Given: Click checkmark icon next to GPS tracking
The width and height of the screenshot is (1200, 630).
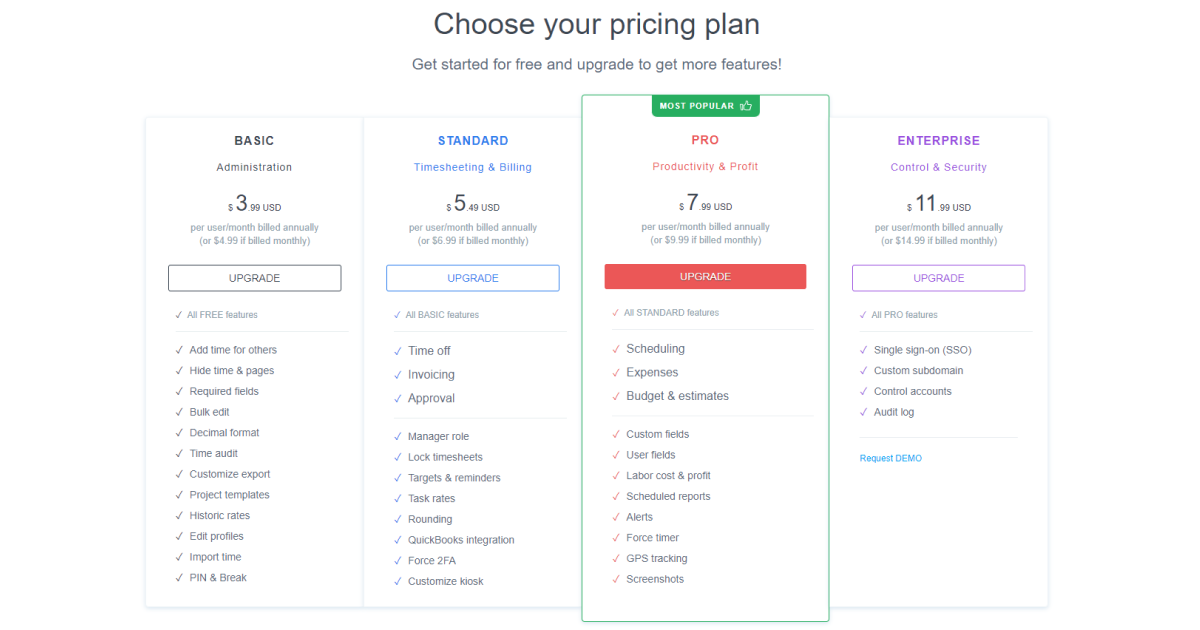Looking at the screenshot, I should coord(616,559).
